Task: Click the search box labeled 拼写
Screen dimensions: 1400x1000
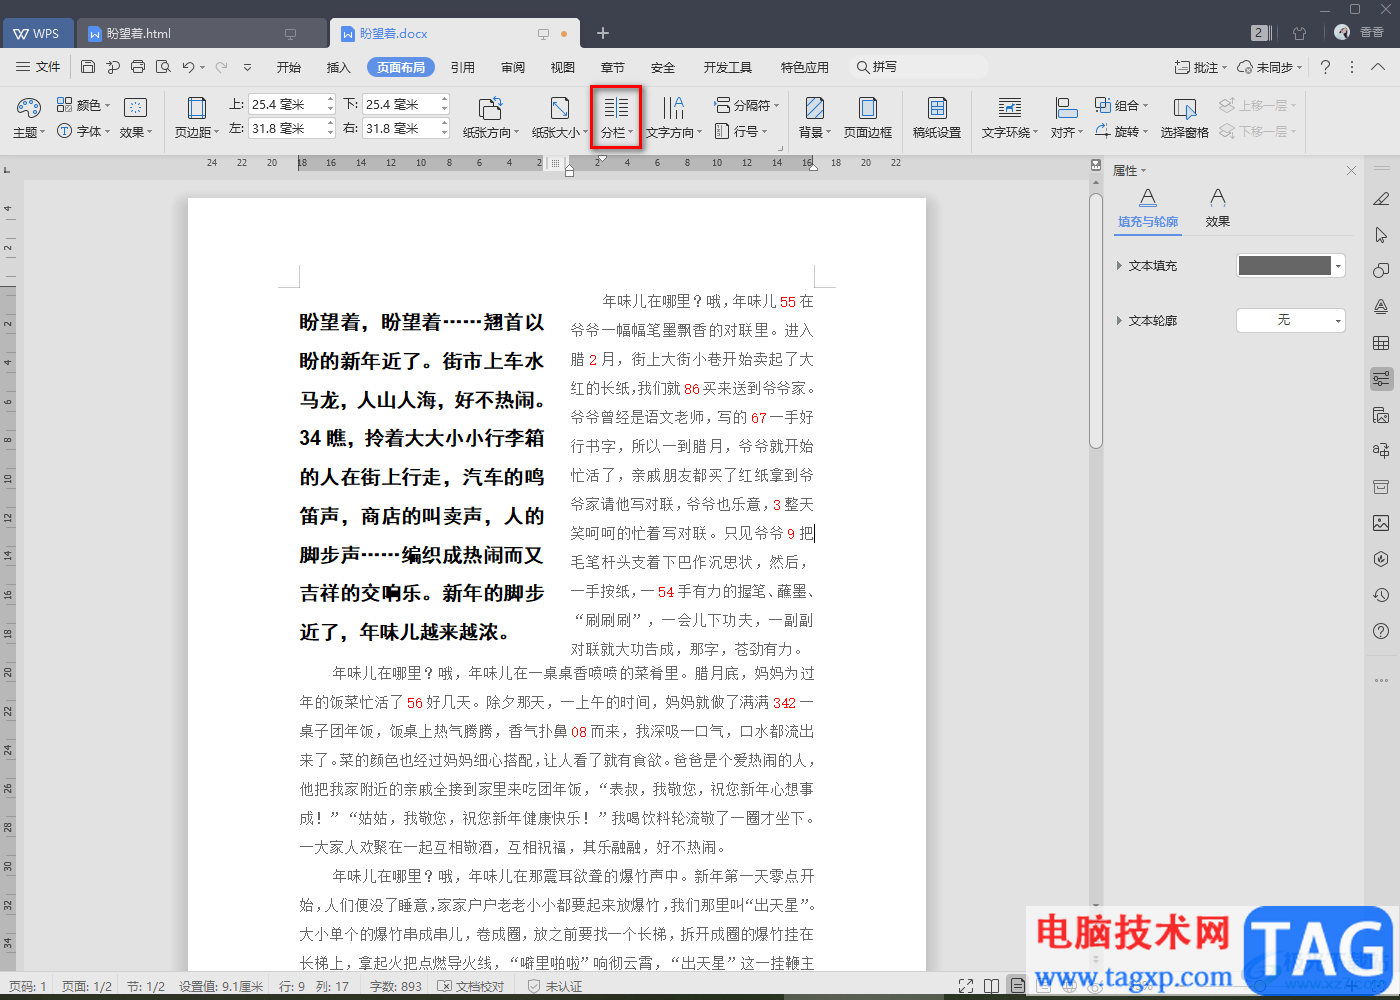Action: coord(918,67)
